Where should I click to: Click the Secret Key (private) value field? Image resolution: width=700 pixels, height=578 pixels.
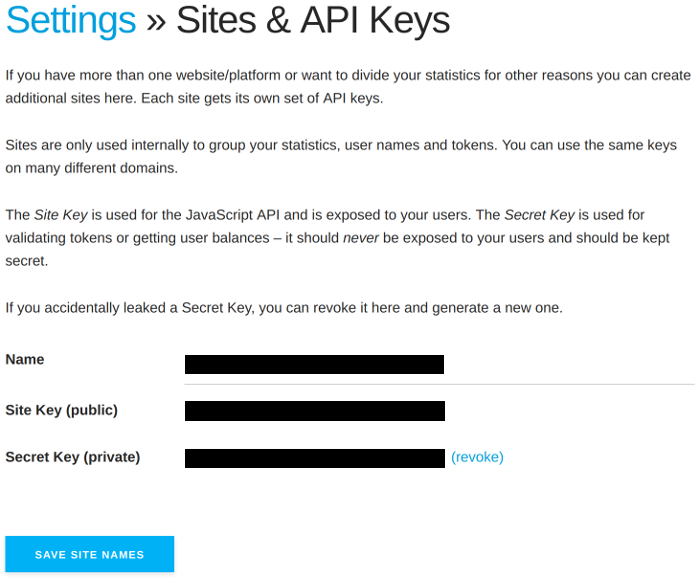[x=314, y=458]
